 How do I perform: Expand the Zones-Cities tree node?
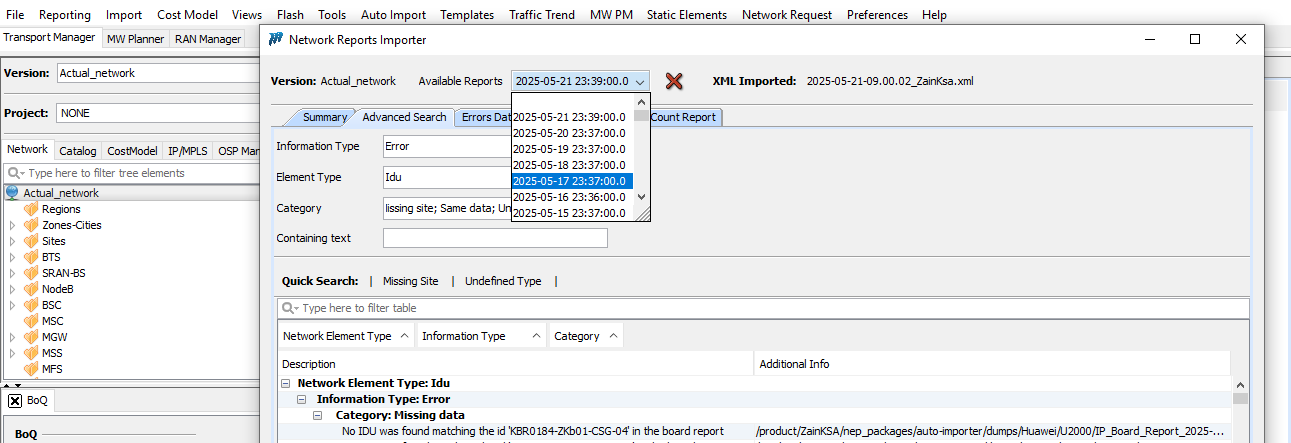(12, 225)
